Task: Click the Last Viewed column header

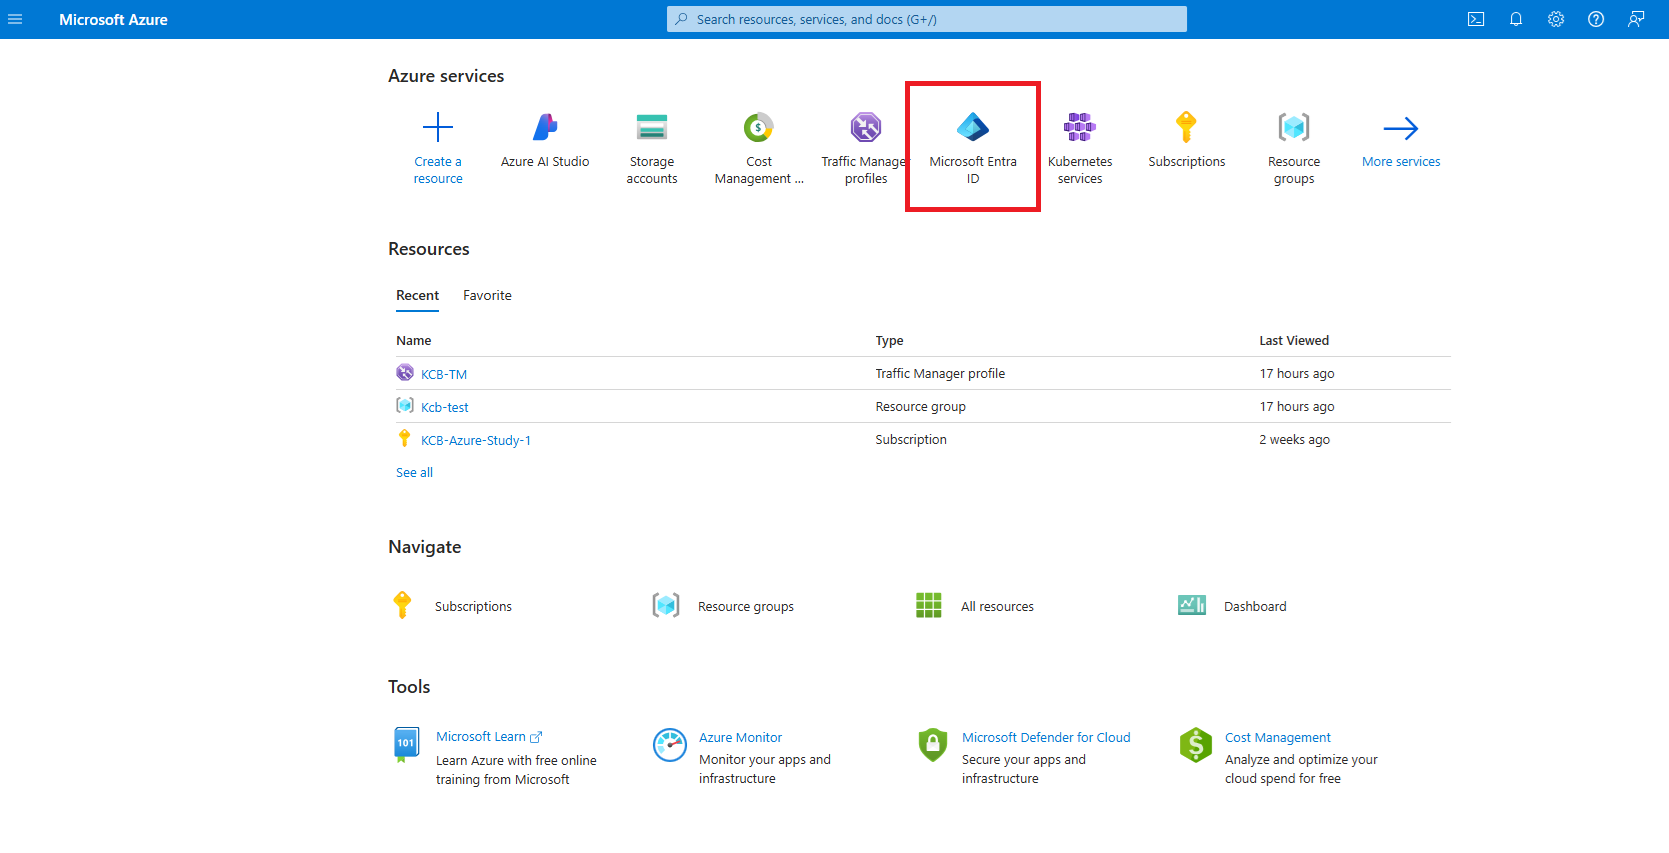Action: pos(1294,341)
